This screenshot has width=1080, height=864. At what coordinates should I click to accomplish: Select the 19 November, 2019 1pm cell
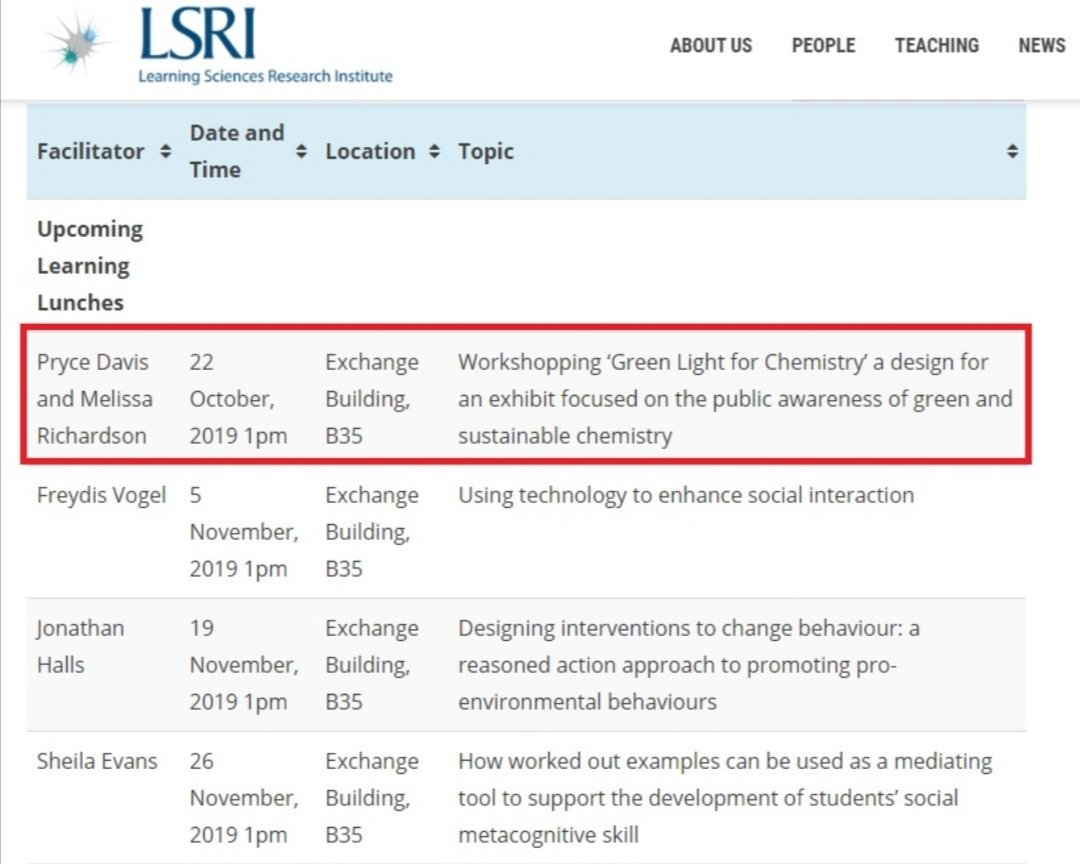point(244,665)
